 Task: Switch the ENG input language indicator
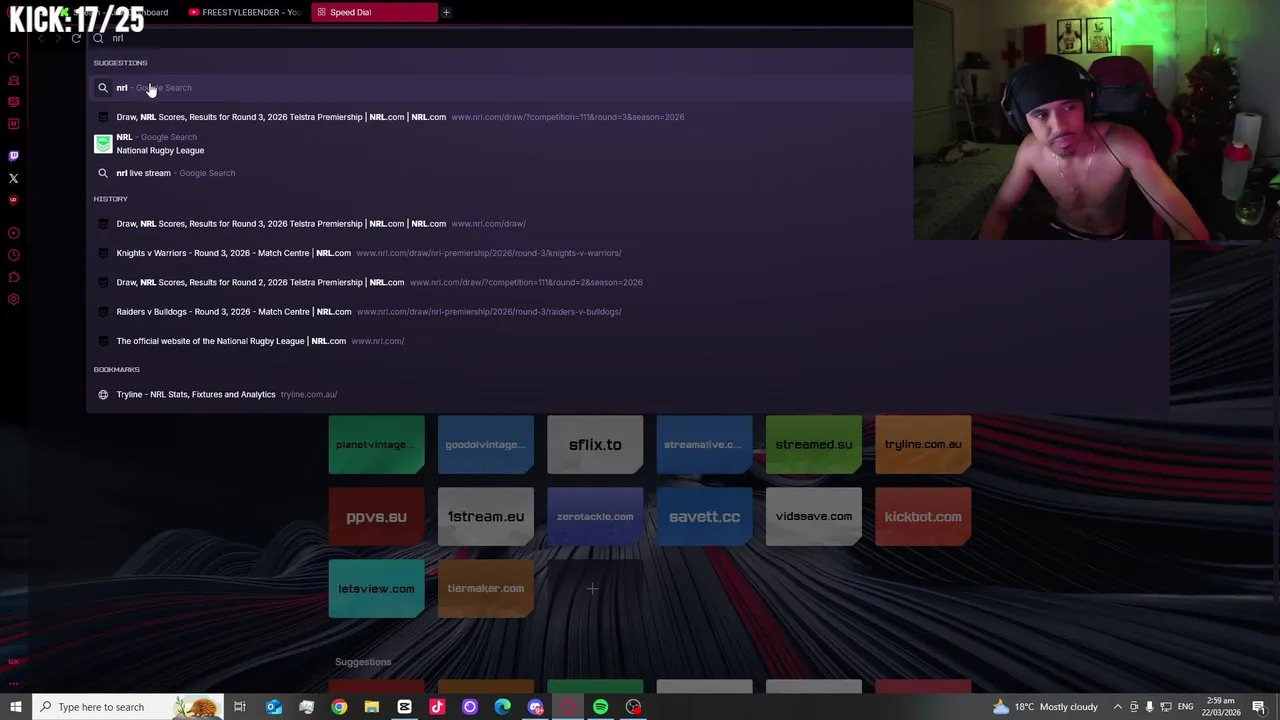point(1185,707)
